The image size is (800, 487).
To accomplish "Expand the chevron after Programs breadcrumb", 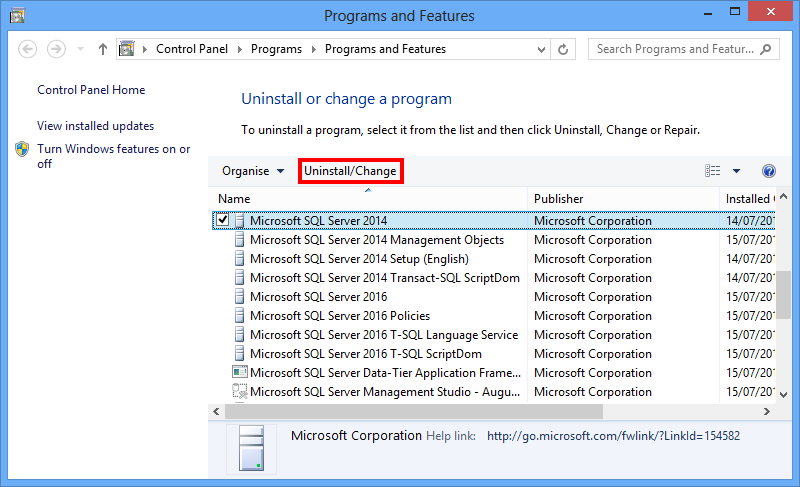I will tap(313, 49).
